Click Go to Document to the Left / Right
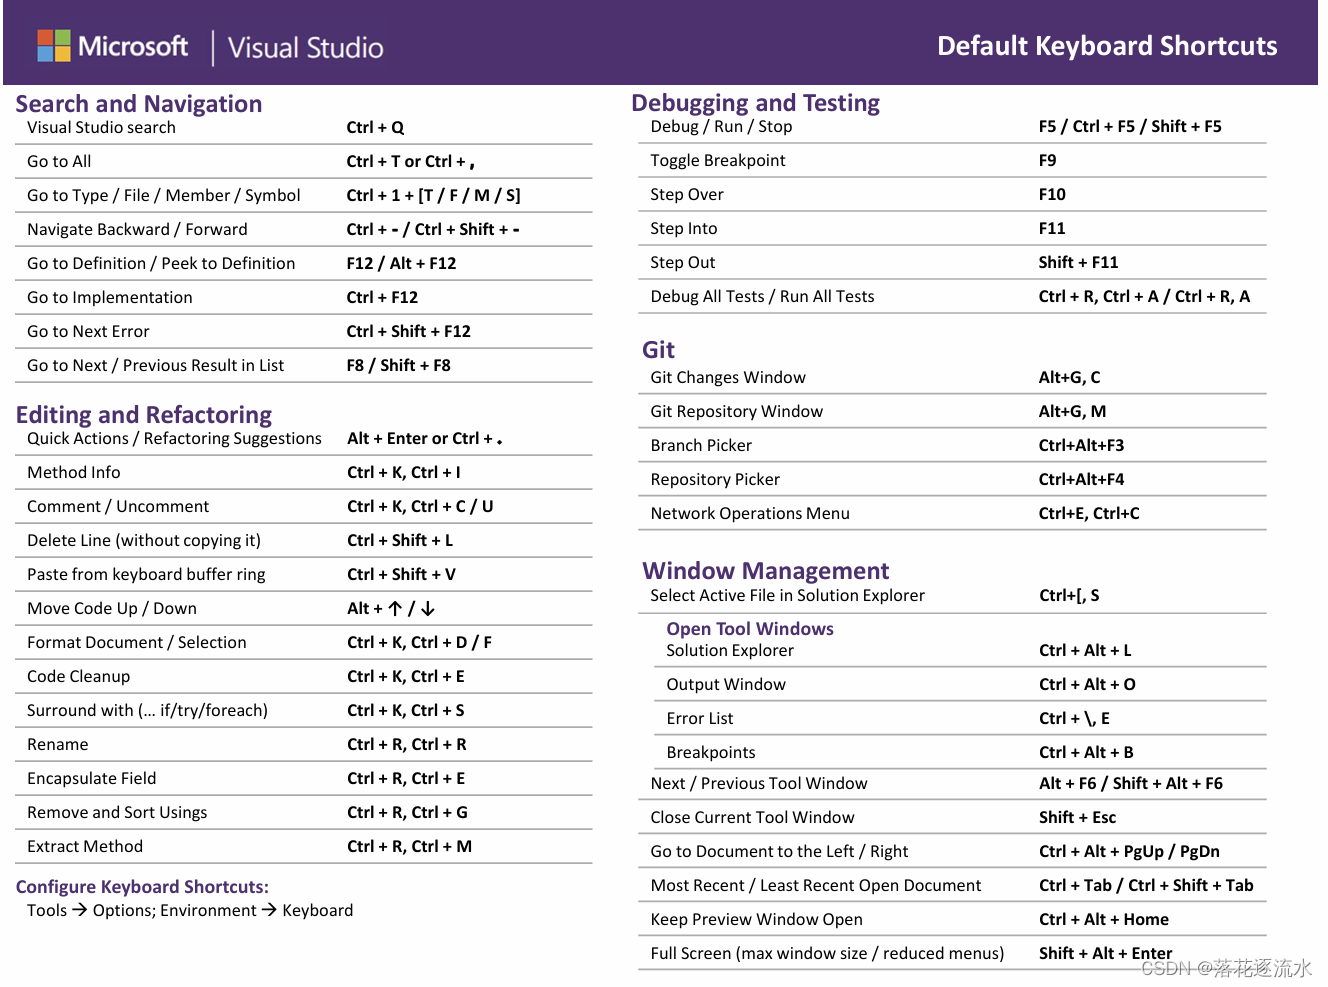This screenshot has height=987, width=1328. pos(779,852)
